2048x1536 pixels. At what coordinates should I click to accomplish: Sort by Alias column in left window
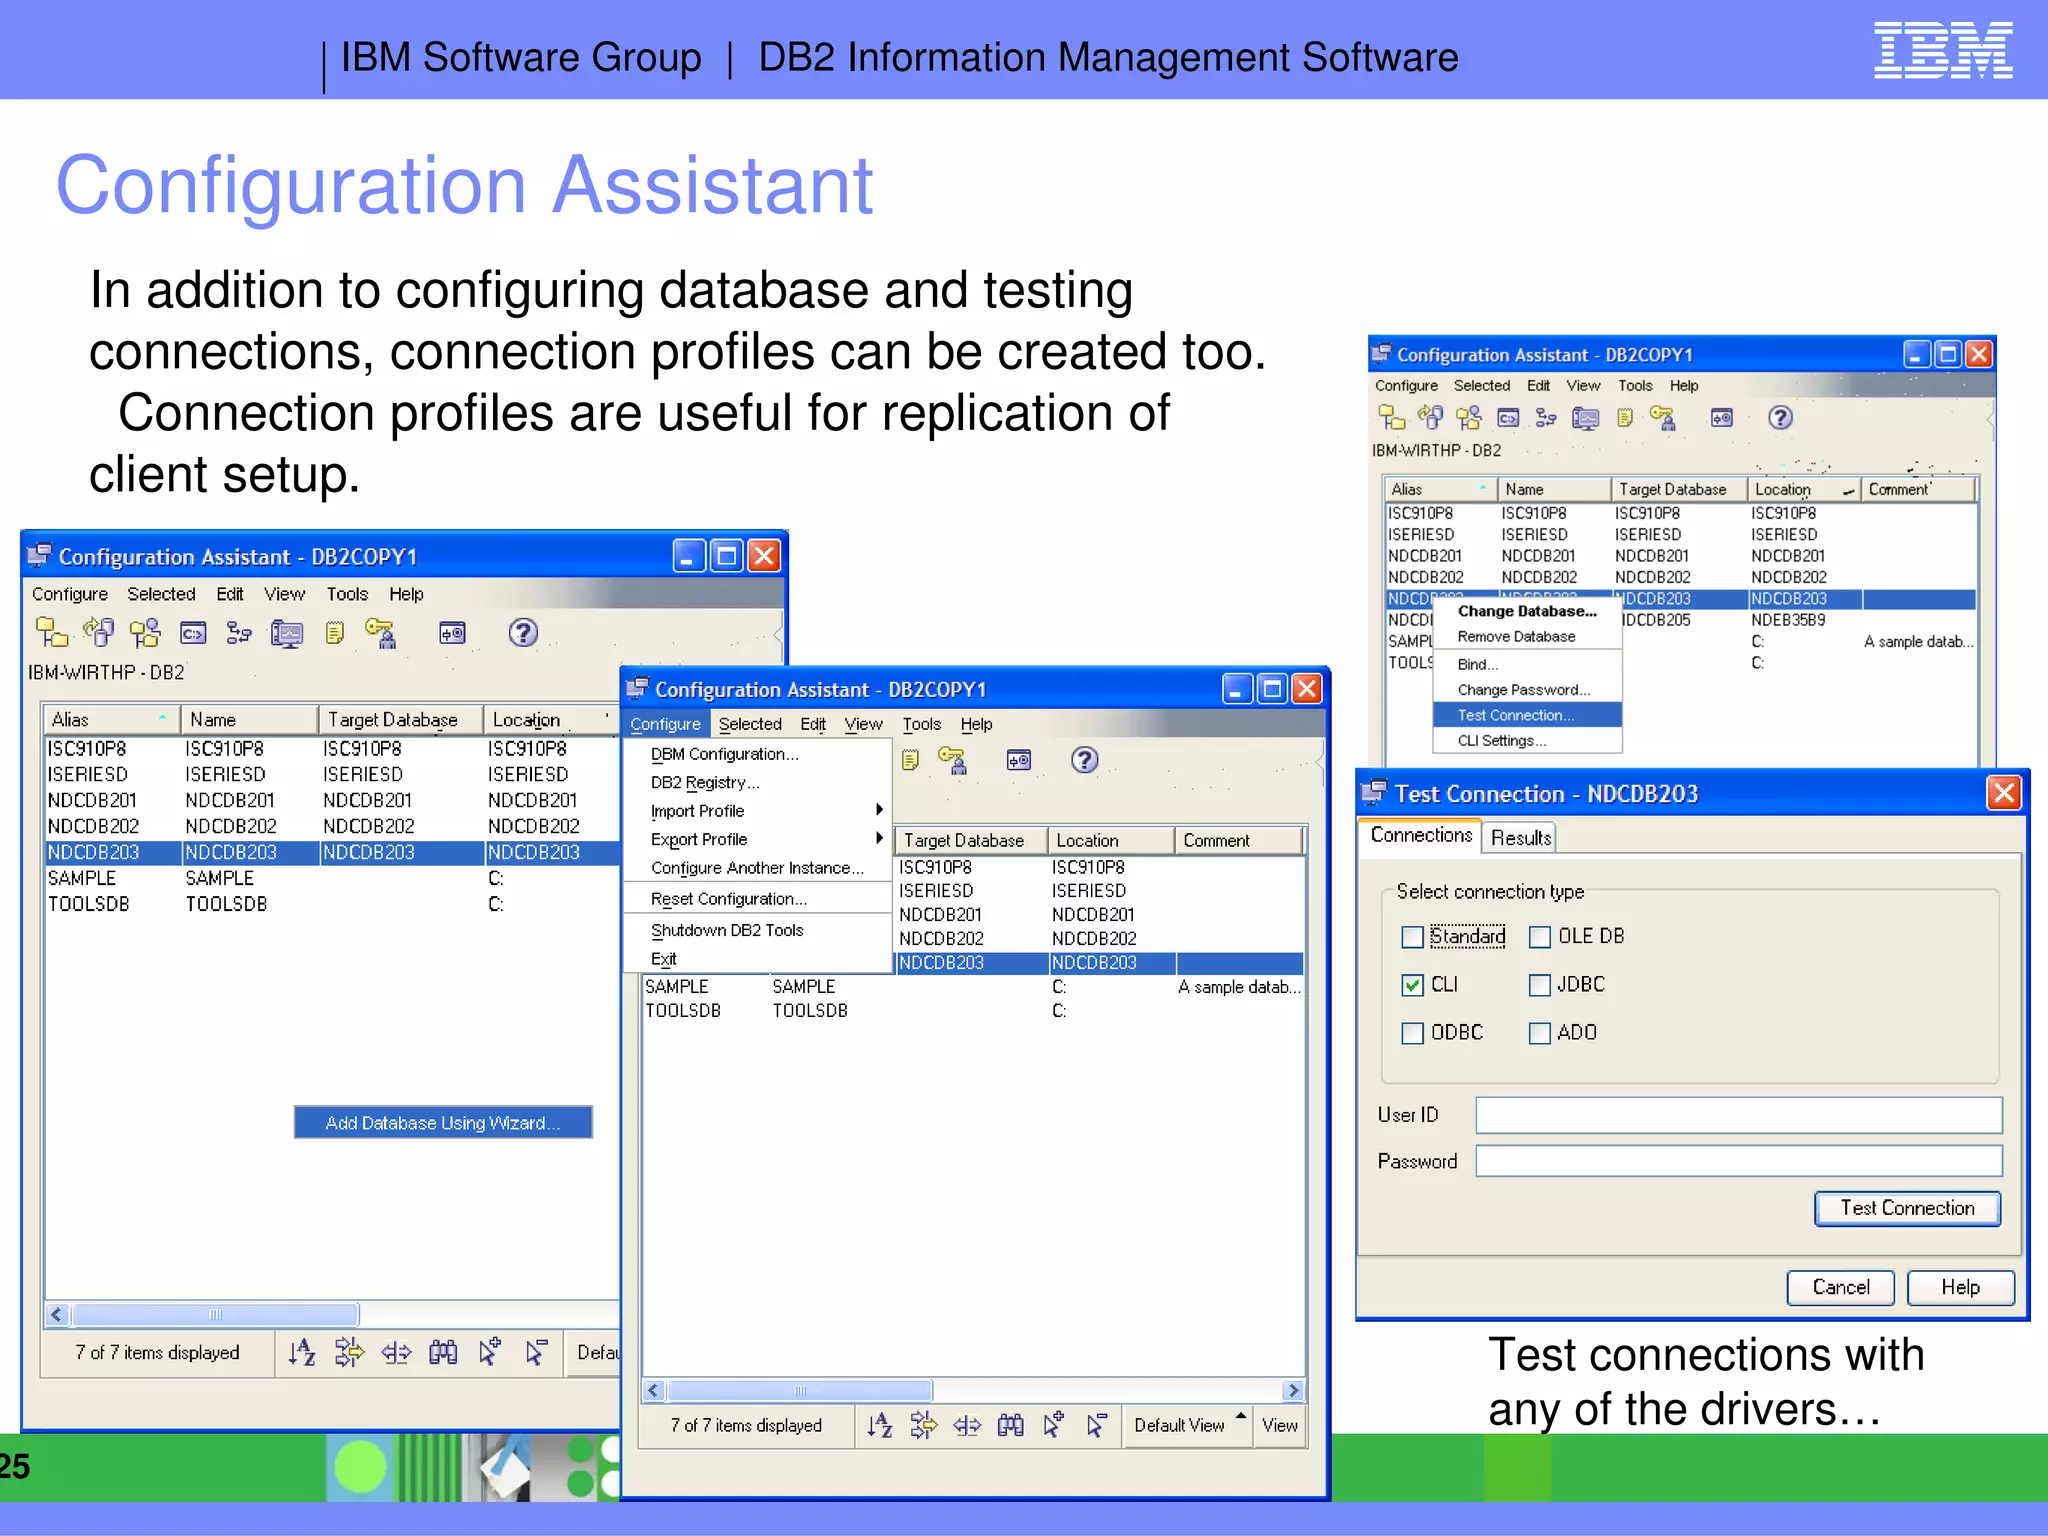(x=111, y=720)
